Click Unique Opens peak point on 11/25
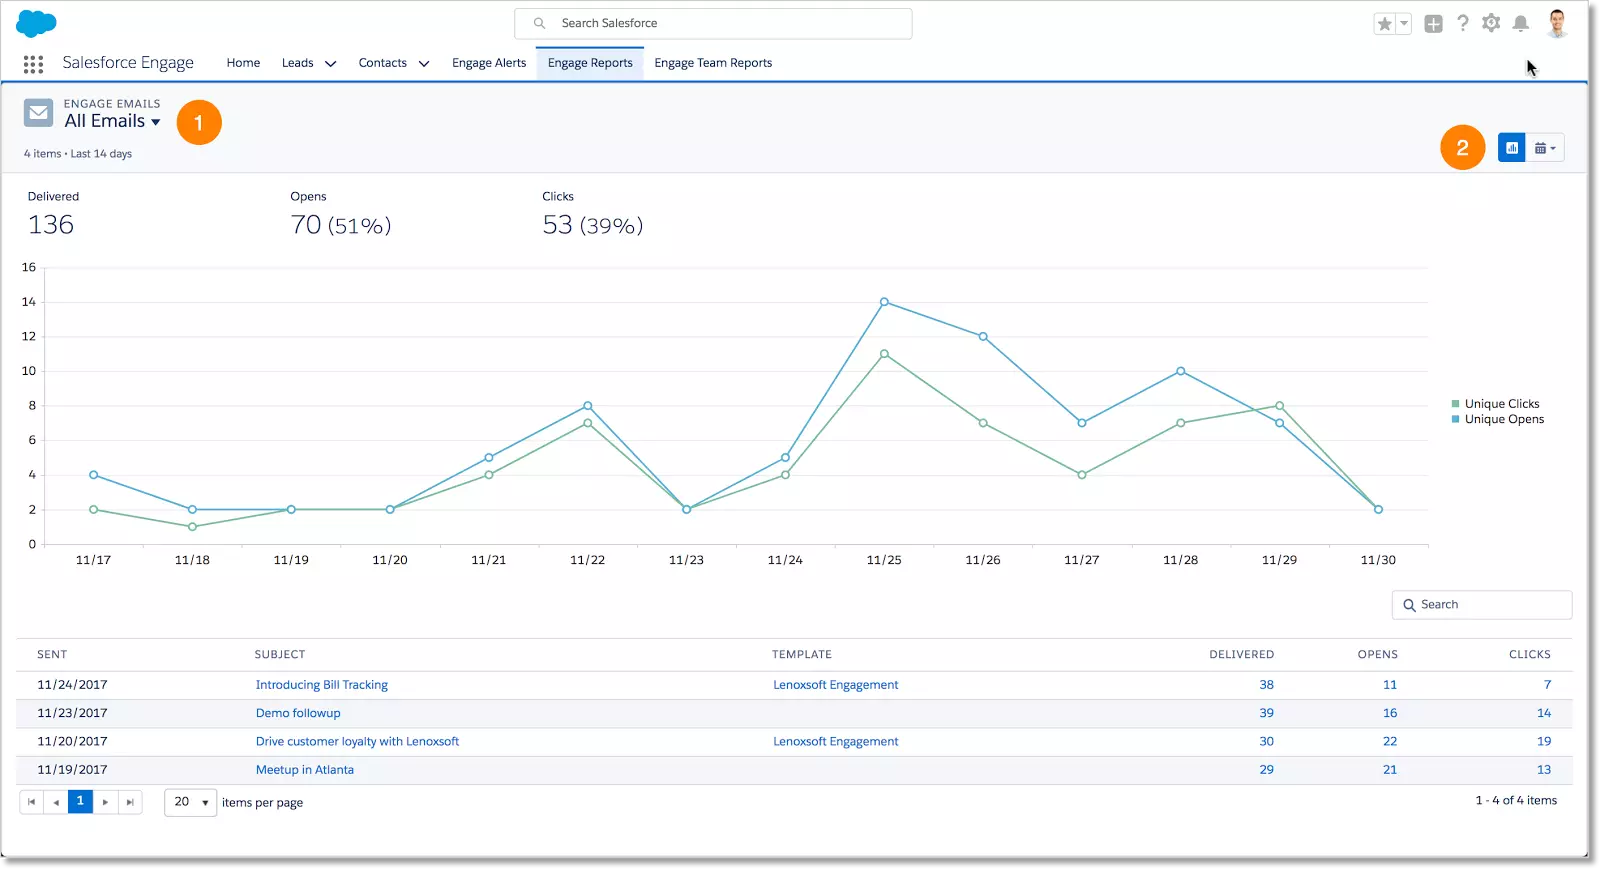1600x869 pixels. (x=884, y=302)
